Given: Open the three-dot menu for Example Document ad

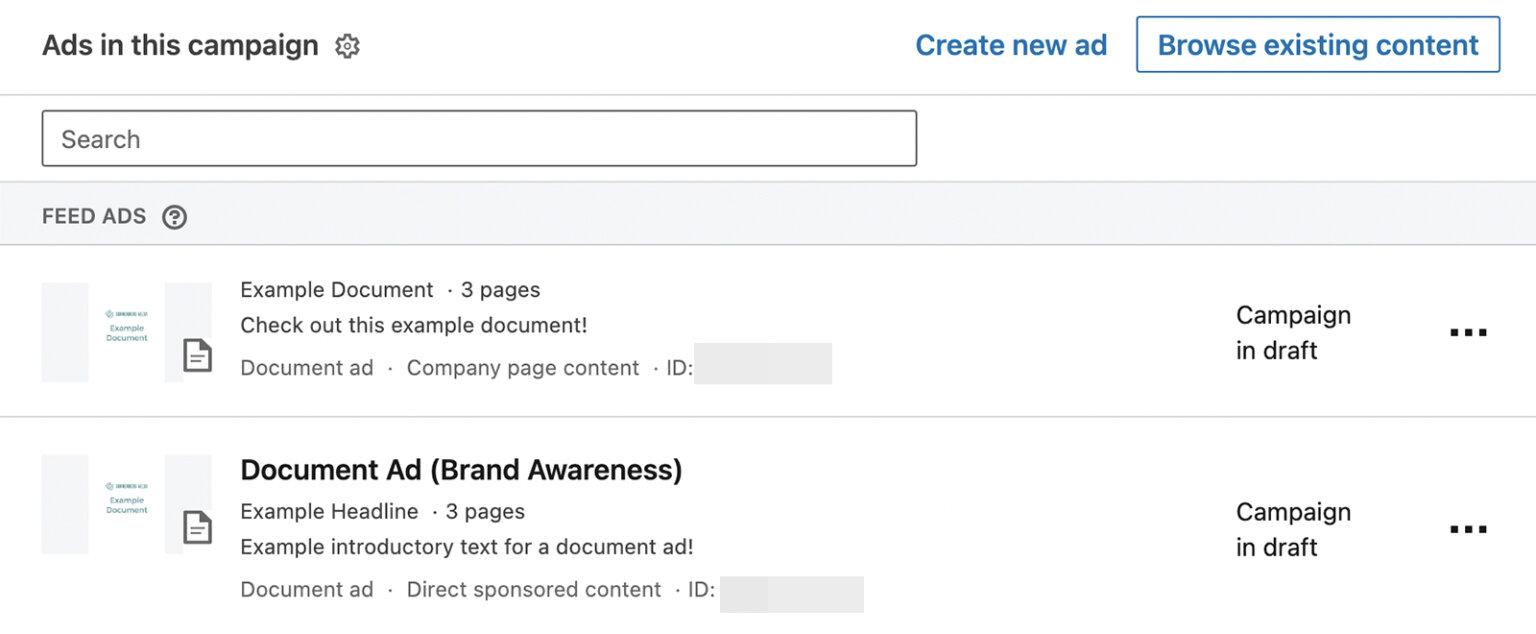Looking at the screenshot, I should click(1468, 333).
